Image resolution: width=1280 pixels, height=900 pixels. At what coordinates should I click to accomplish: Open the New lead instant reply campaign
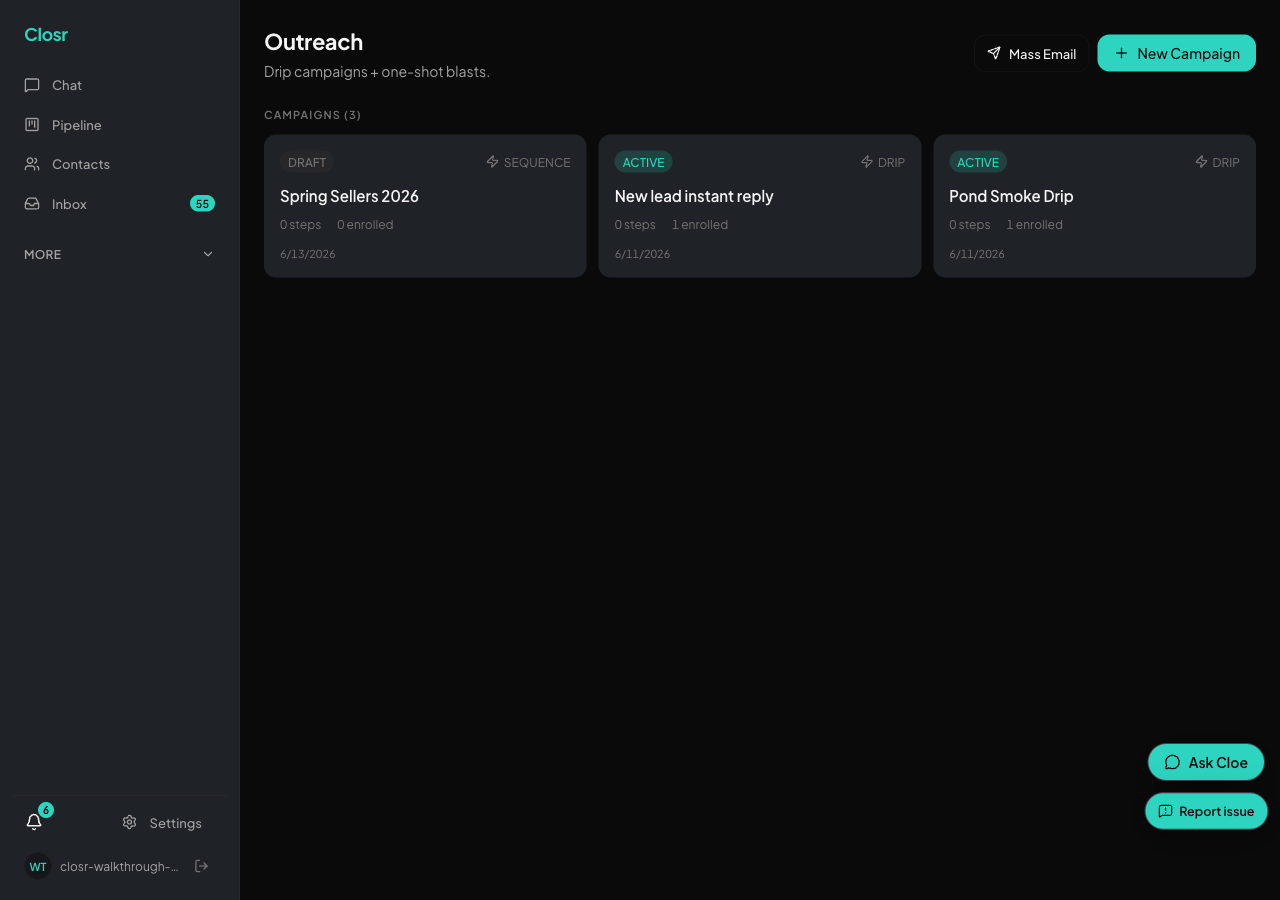[760, 206]
